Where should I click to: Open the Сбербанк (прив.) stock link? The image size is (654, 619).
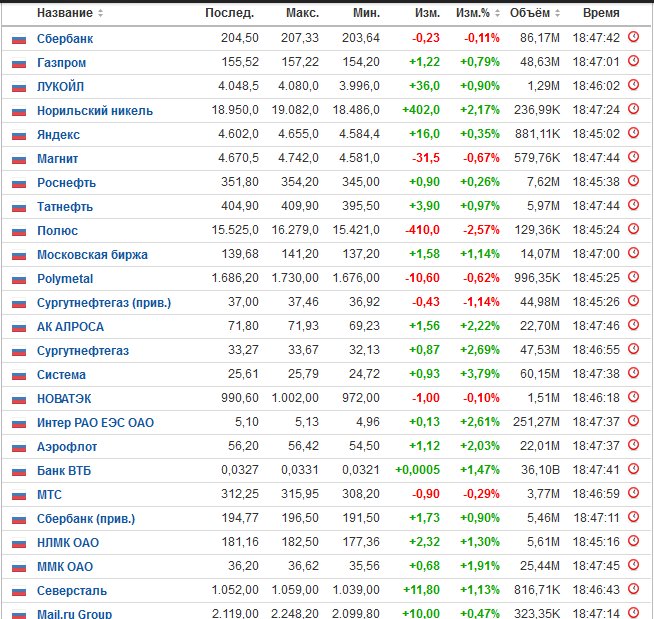pos(86,518)
